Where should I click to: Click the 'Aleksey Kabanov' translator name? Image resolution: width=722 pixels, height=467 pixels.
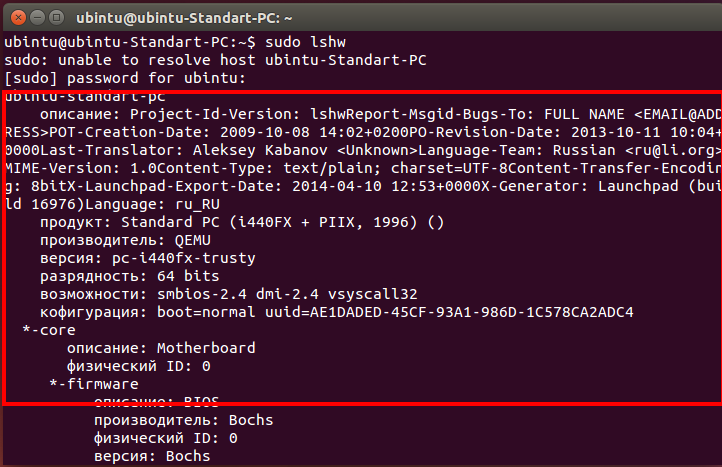(x=260, y=150)
